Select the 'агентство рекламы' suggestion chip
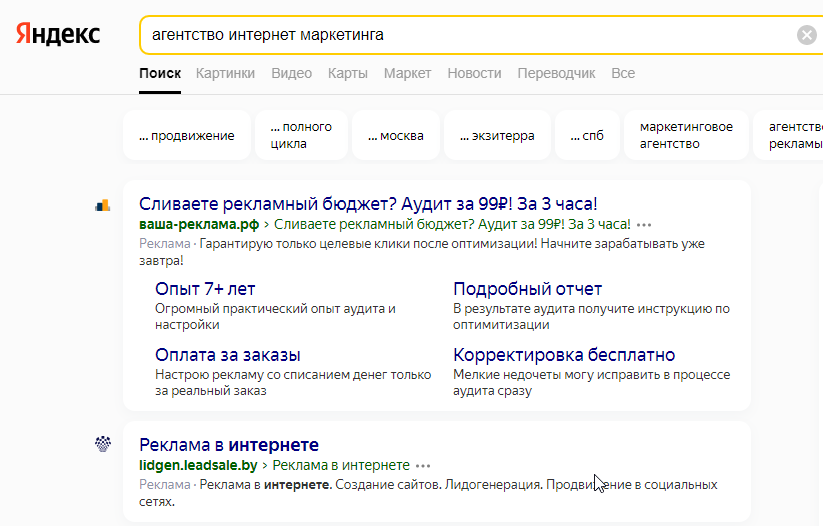Image resolution: width=823 pixels, height=526 pixels. (788, 135)
